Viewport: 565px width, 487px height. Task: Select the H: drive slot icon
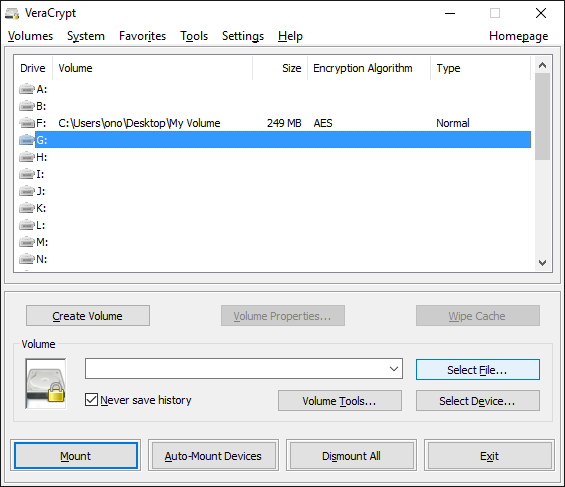tap(27, 157)
